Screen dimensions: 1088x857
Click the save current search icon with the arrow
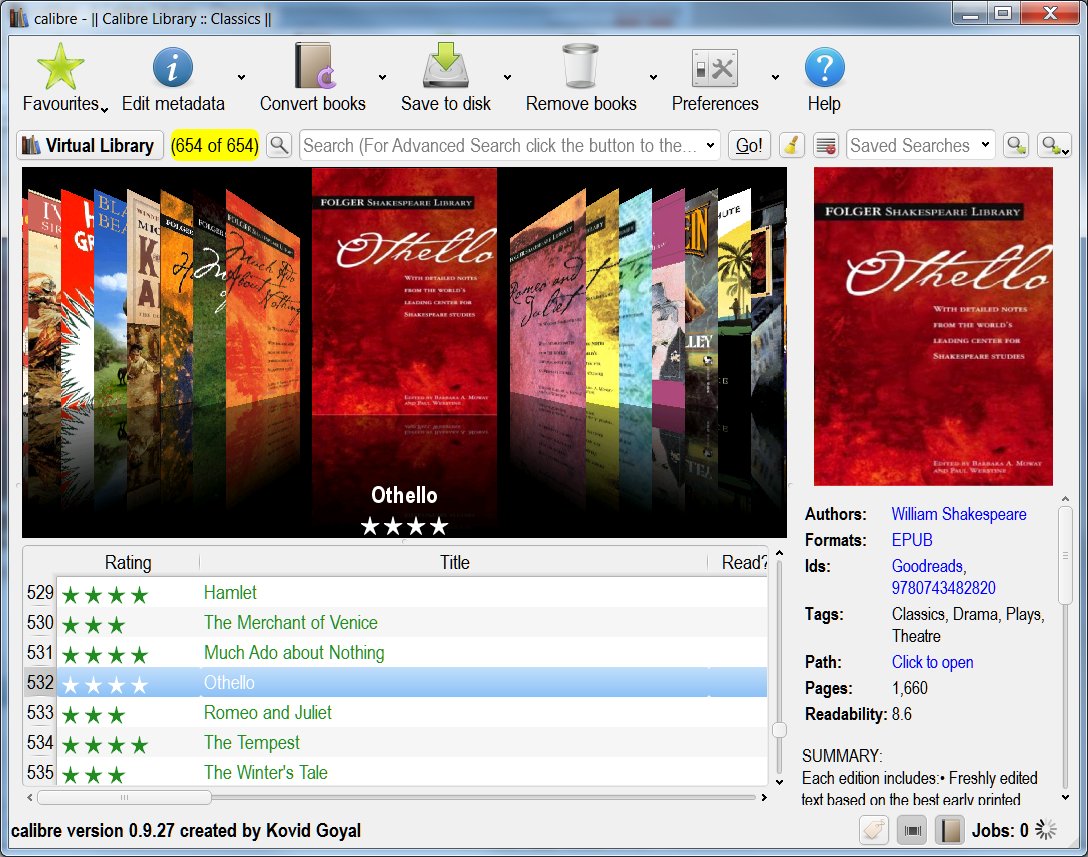click(1054, 145)
